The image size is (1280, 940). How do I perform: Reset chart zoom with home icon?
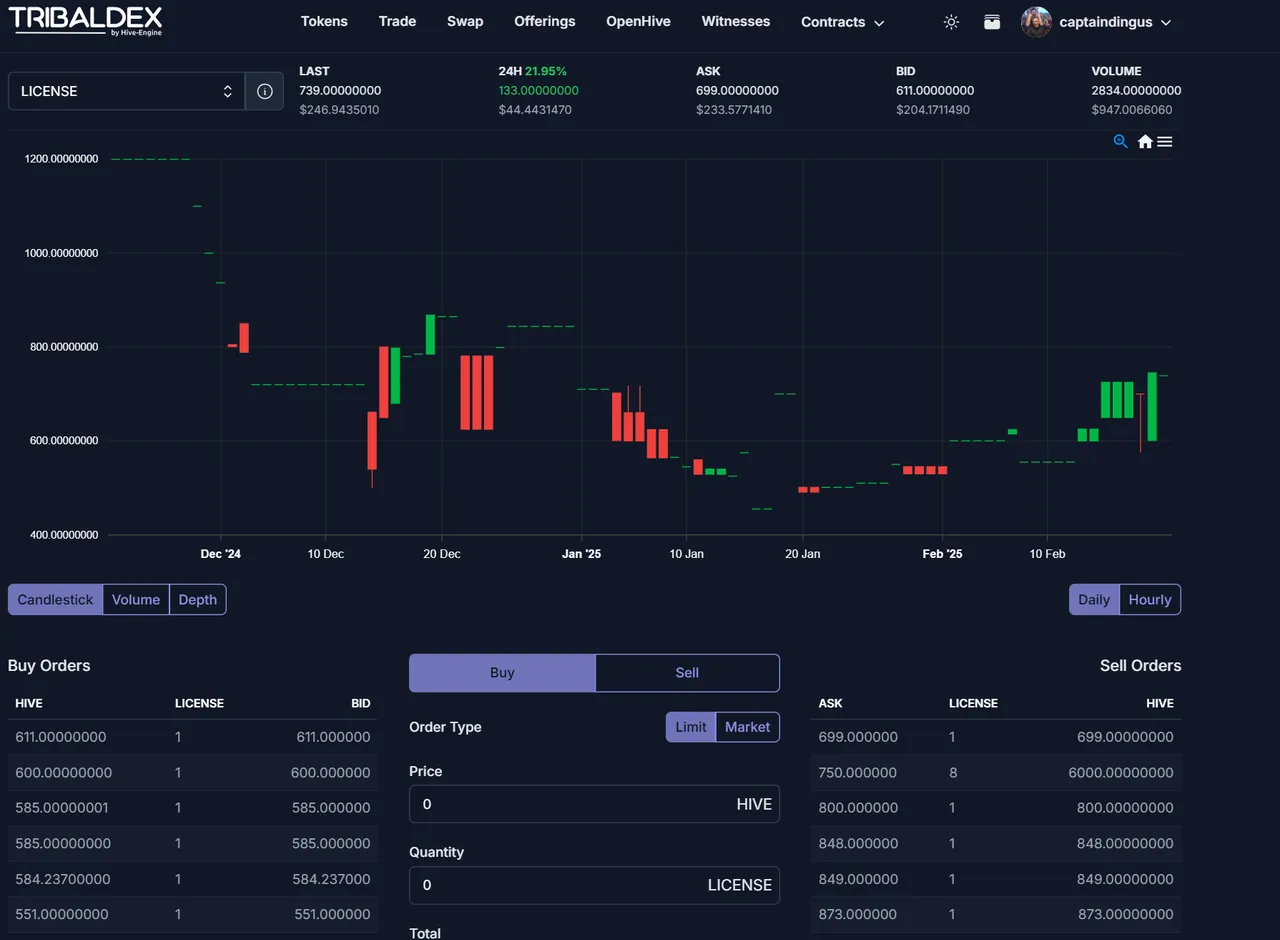1145,142
